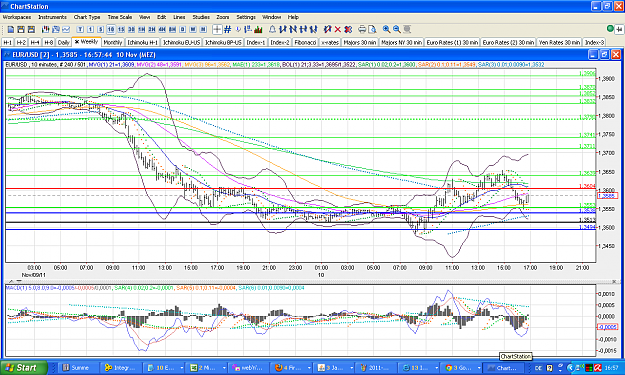Viewport: 625px width, 375px height.
Task: Select the 5 minute time scale button
Action: [101, 29]
